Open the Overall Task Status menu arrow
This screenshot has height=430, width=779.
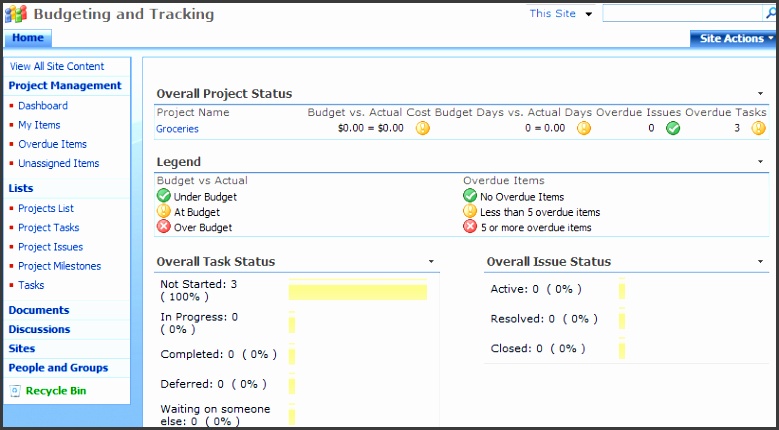pyautogui.click(x=431, y=261)
